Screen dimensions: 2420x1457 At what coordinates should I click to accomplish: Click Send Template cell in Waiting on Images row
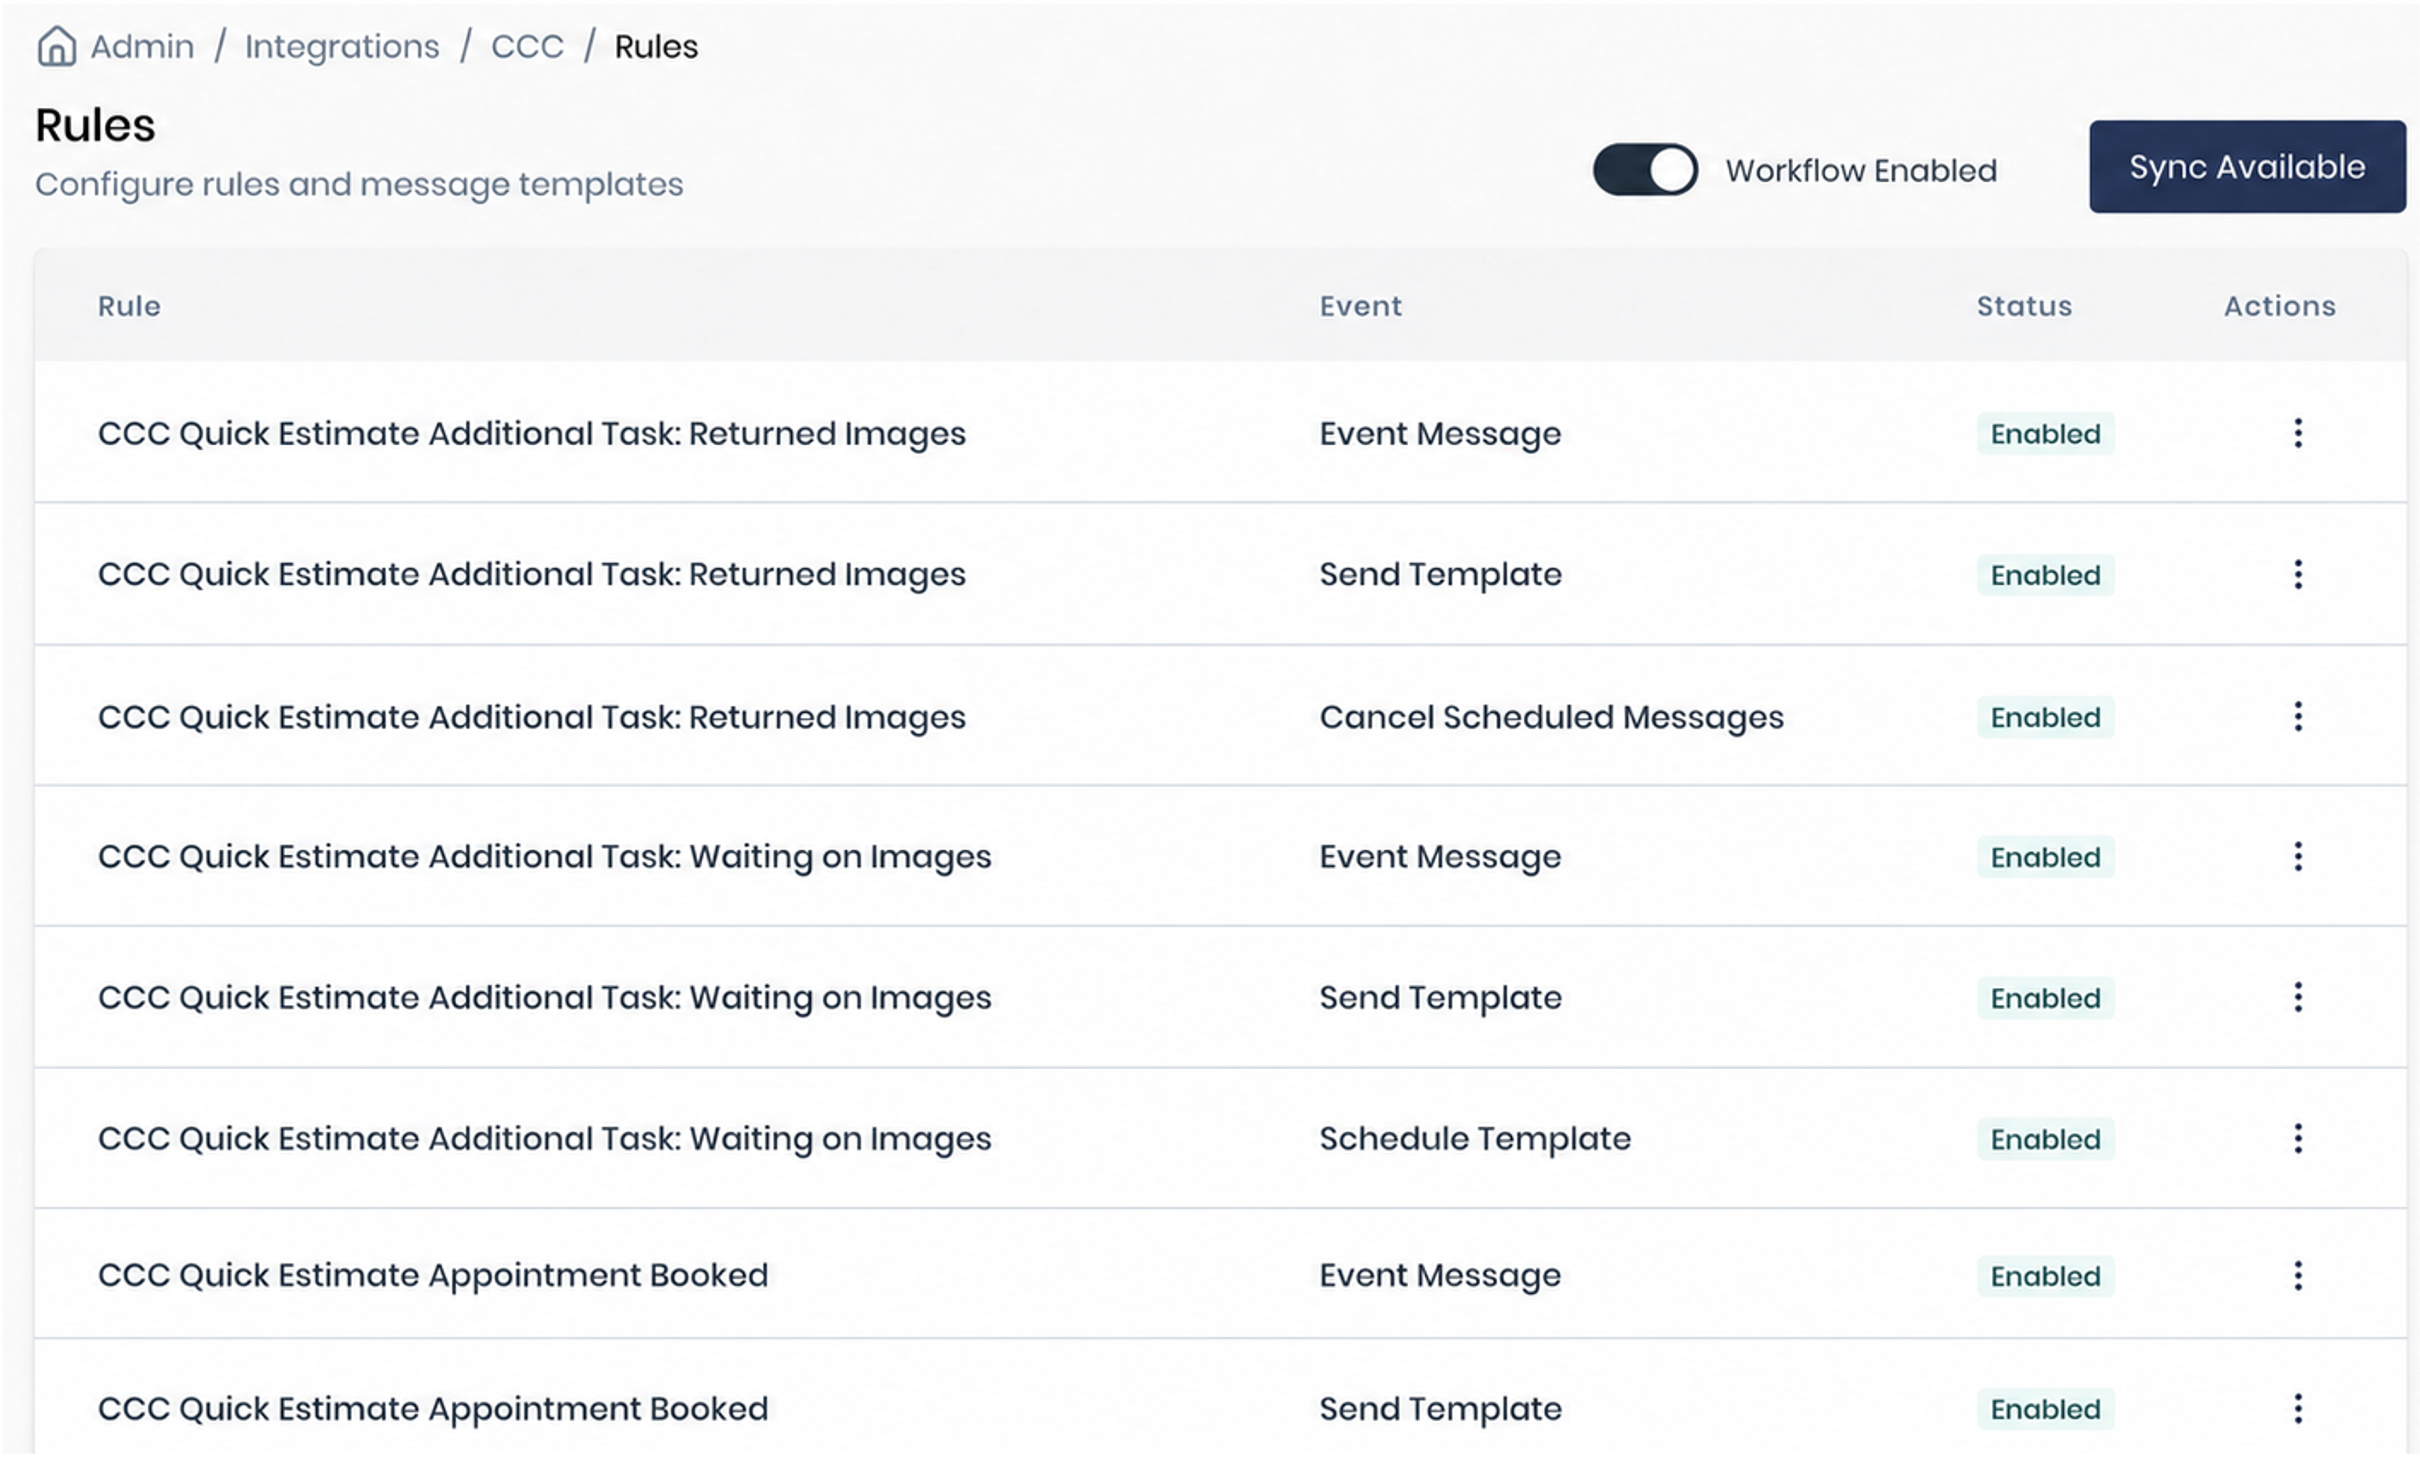pos(1440,998)
